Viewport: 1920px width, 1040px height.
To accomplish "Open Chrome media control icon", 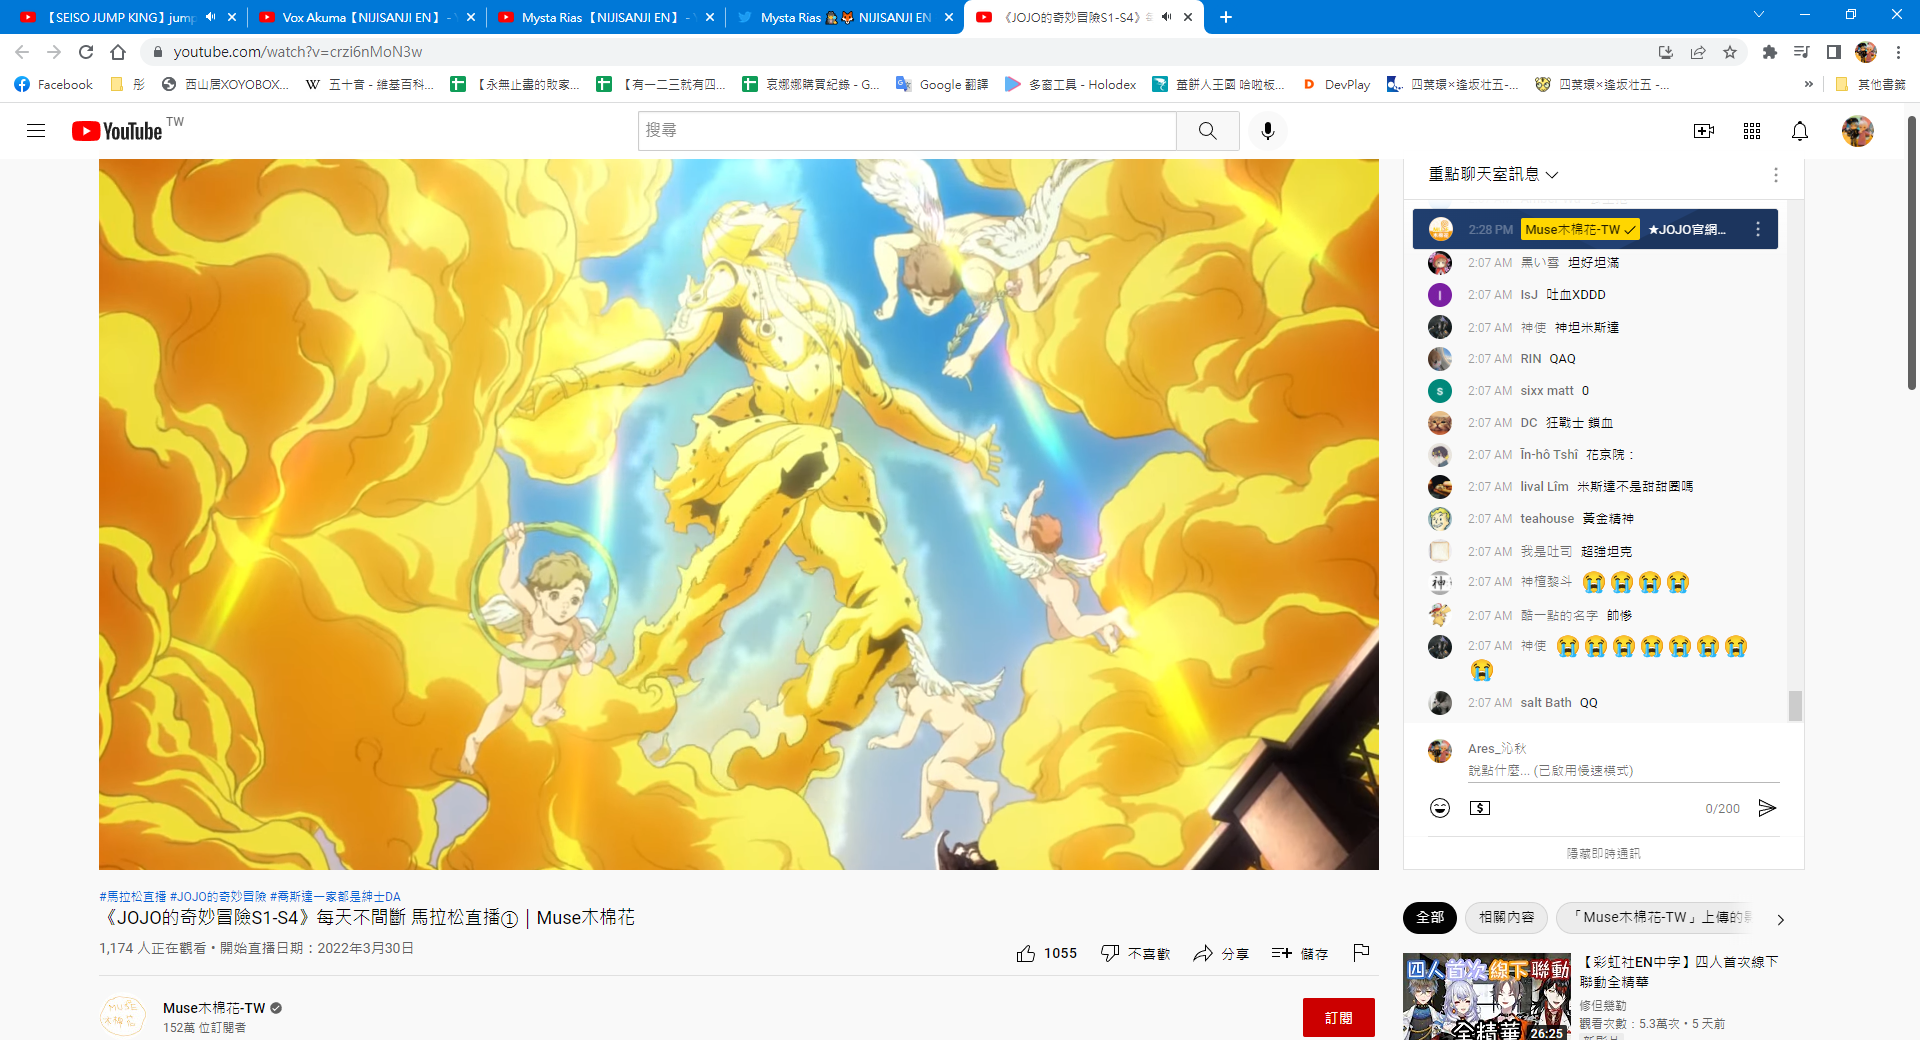I will 1802,52.
